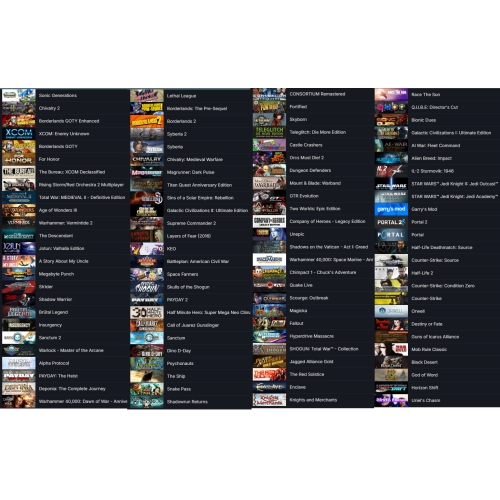Open "Sins of a Solar Empire: Rebellion"
The image size is (500, 500).
pos(200,198)
